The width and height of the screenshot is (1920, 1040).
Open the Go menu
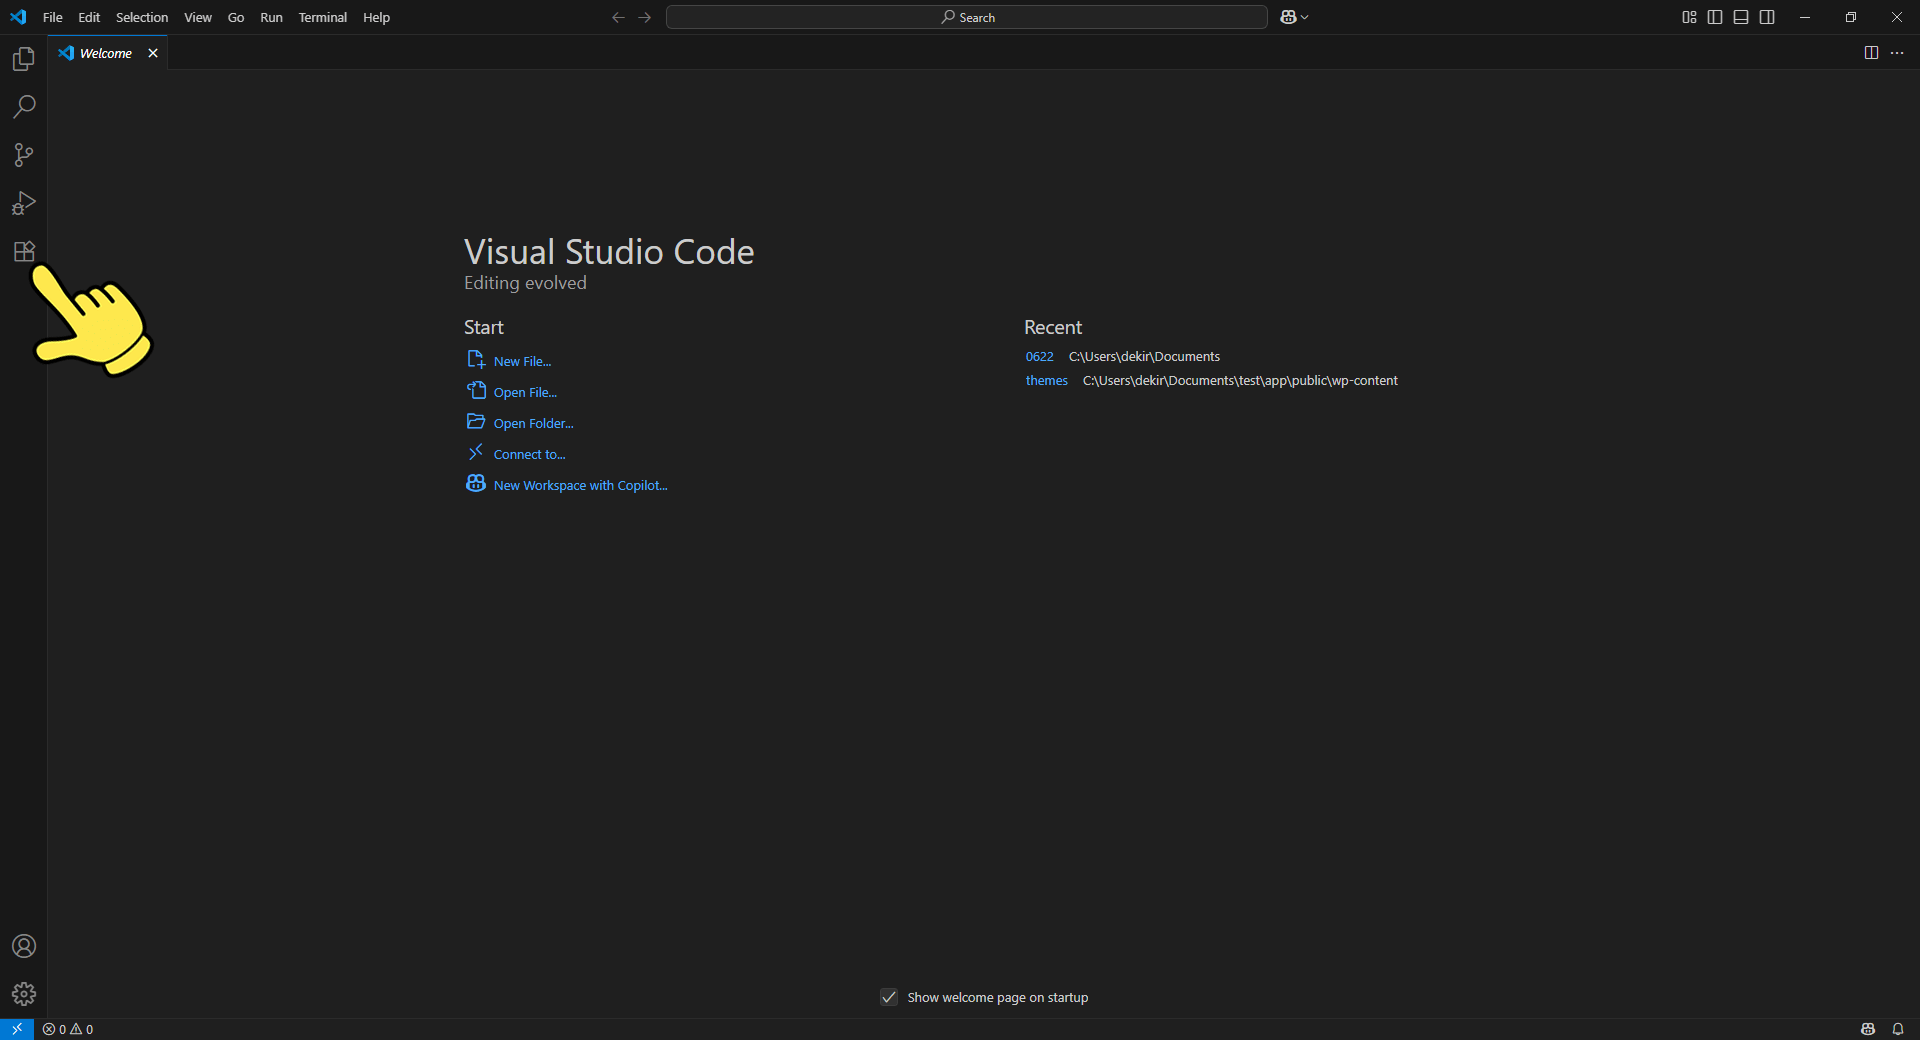coord(236,17)
